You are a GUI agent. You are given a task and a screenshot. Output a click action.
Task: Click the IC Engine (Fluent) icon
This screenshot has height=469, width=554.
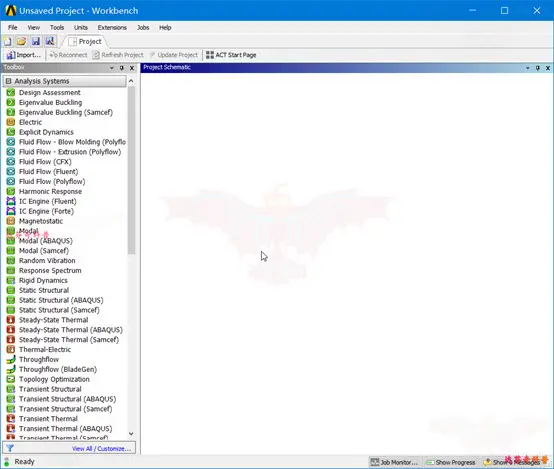11,201
